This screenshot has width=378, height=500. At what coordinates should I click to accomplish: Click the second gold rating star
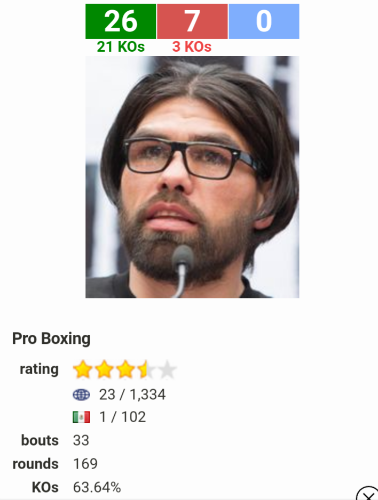[104, 369]
